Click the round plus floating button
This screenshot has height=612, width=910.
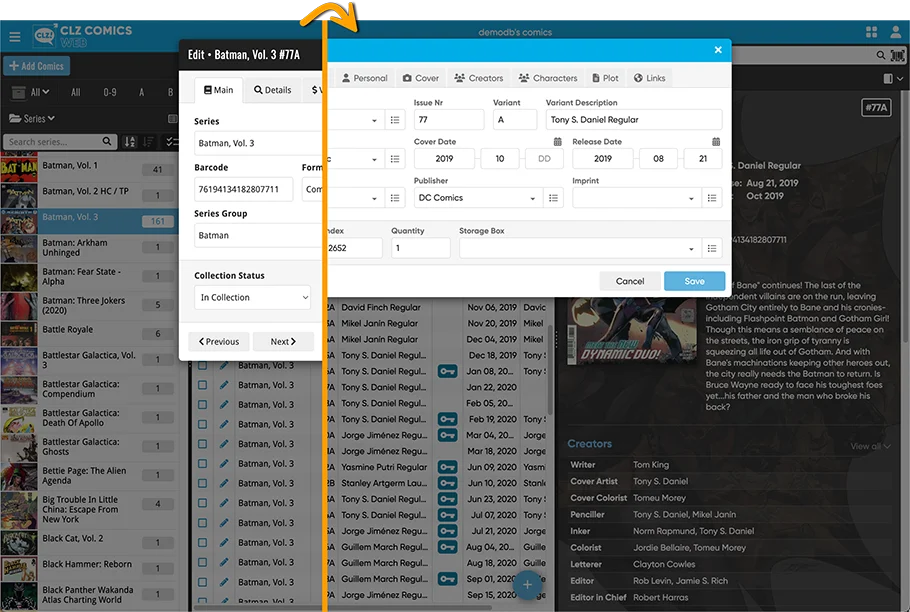(x=527, y=584)
